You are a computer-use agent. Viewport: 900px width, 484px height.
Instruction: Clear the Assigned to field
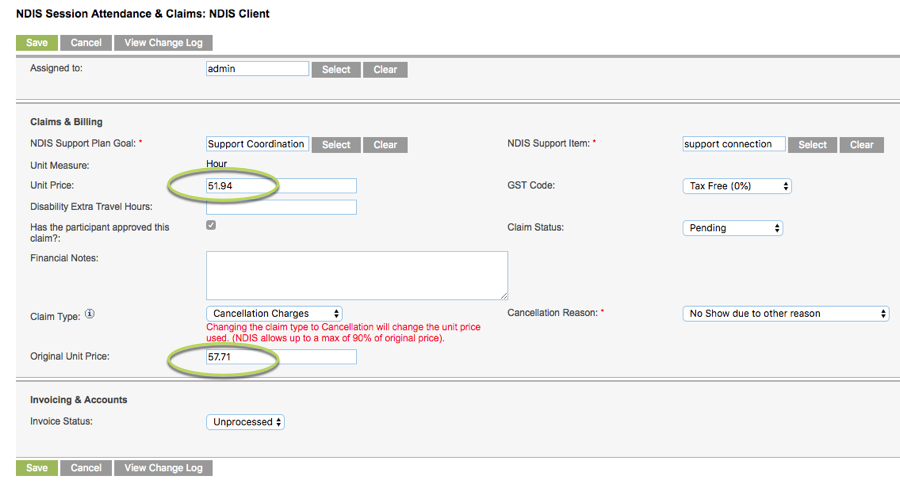[x=385, y=69]
